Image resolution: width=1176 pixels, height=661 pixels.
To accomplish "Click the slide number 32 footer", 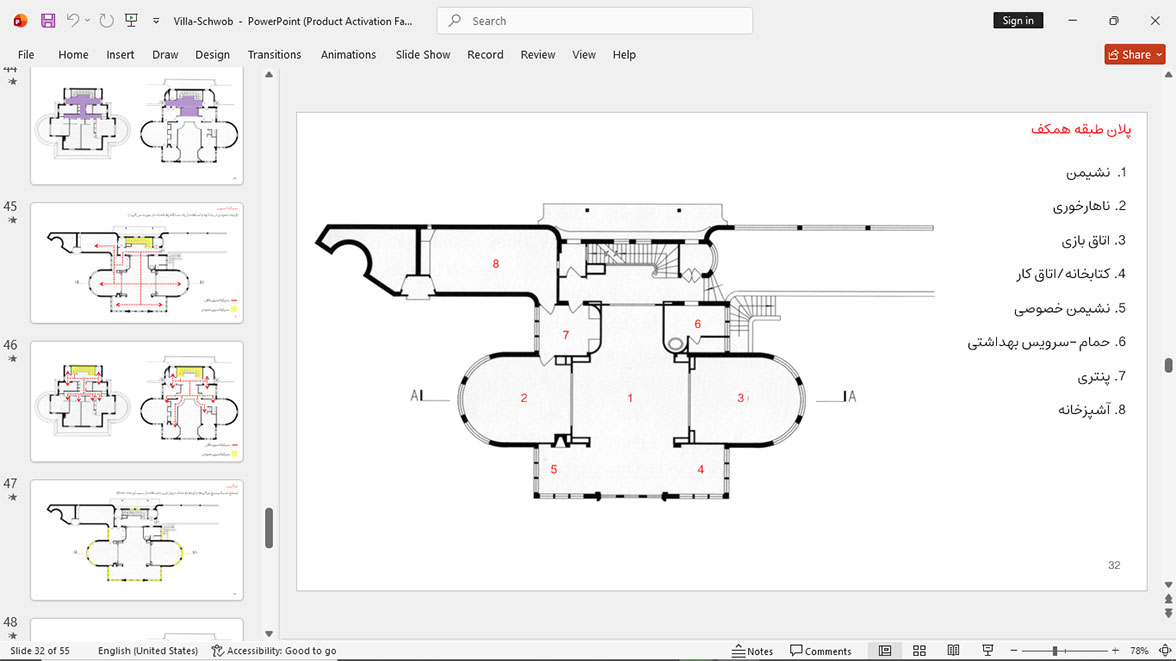I will 1114,565.
